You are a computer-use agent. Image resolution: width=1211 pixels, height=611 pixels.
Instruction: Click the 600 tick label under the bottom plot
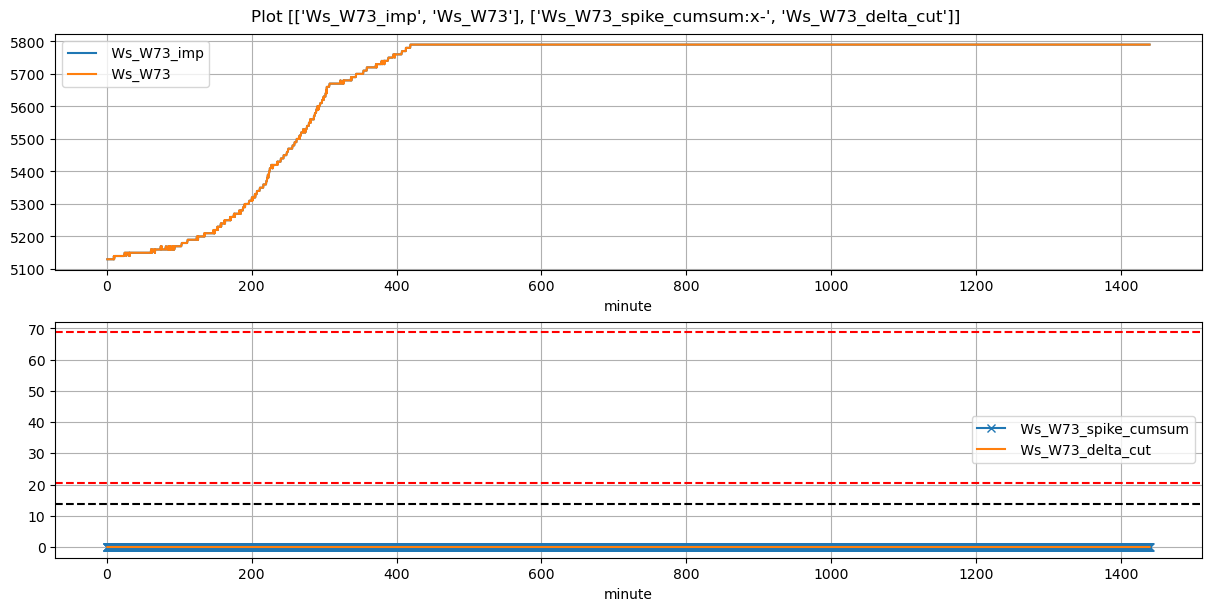pos(541,574)
